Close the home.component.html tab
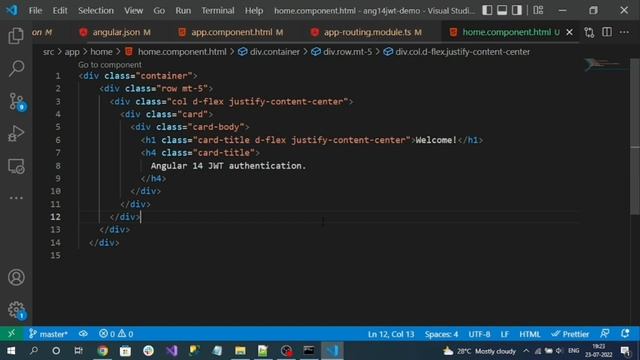Image resolution: width=640 pixels, height=360 pixels. [569, 32]
